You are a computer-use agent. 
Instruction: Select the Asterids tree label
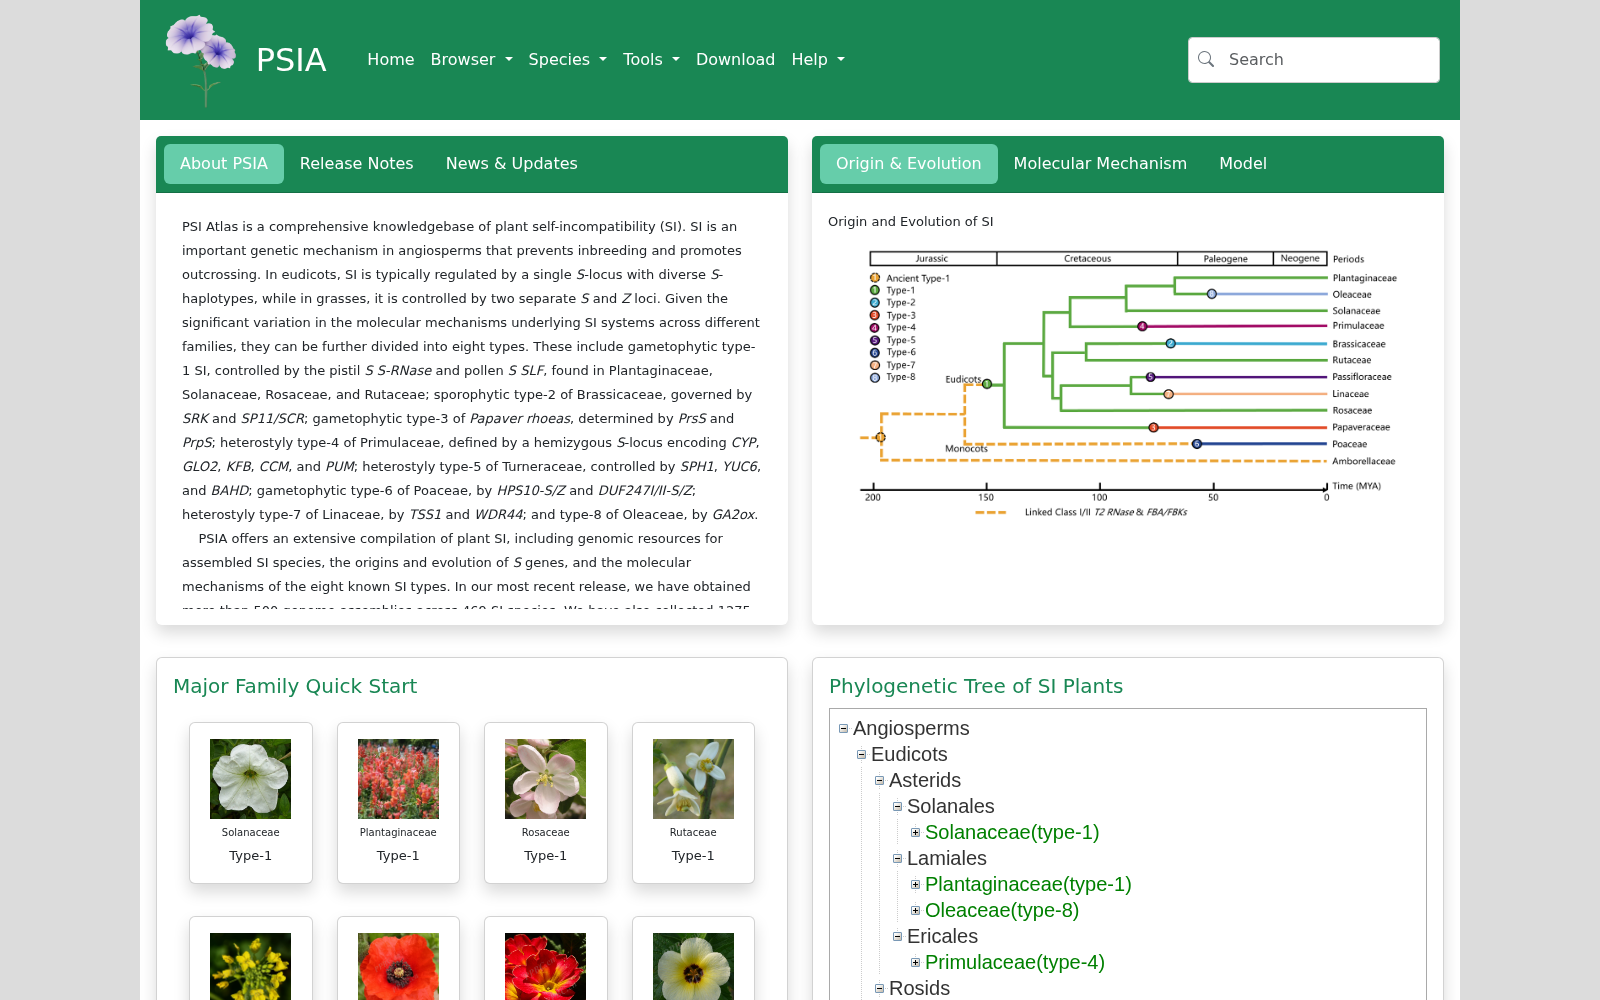[x=925, y=781]
